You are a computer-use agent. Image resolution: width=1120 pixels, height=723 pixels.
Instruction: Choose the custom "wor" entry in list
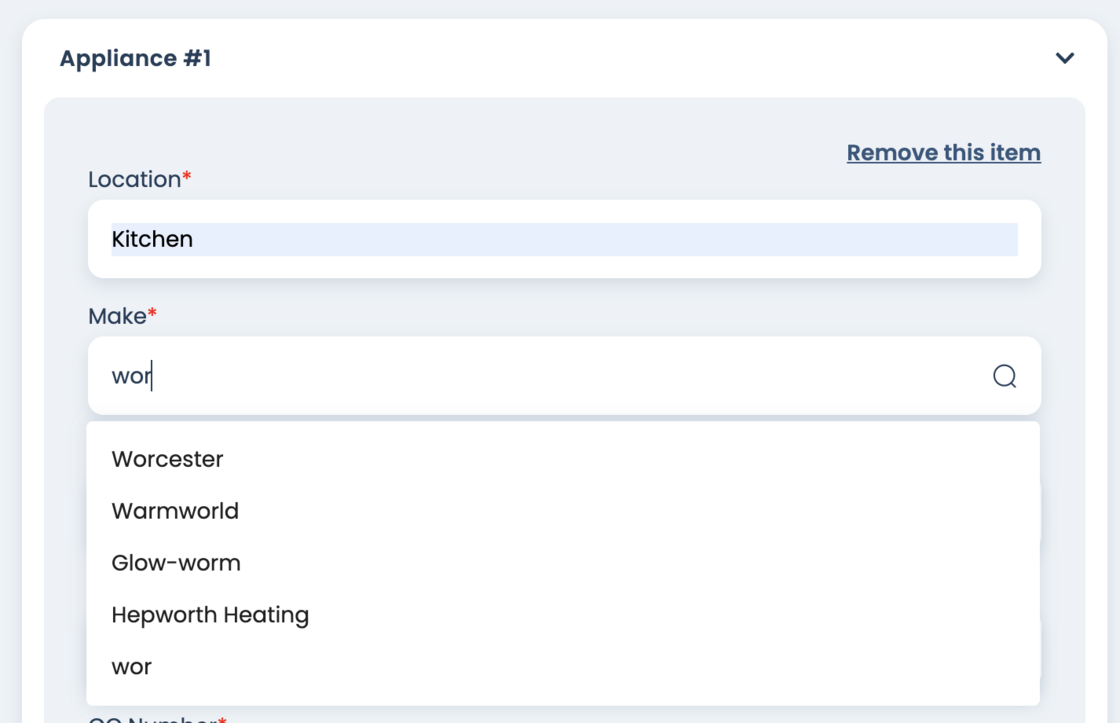[x=132, y=667]
